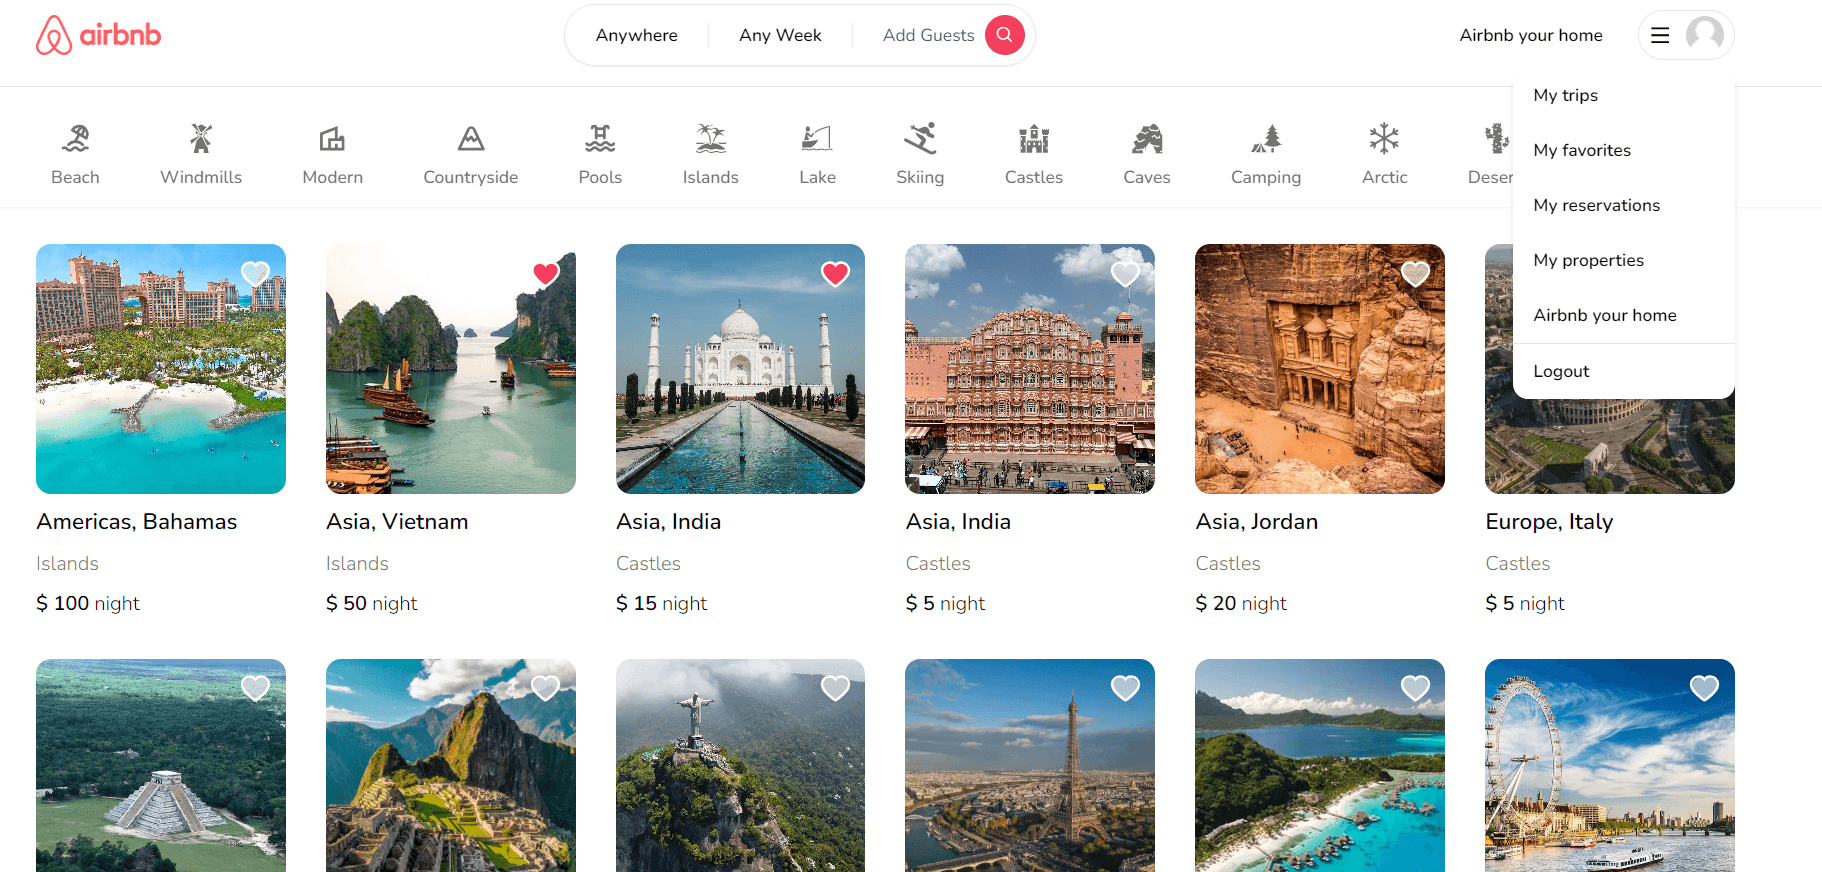Select the Castles category icon
Image resolution: width=1822 pixels, height=872 pixels.
coord(1034,139)
